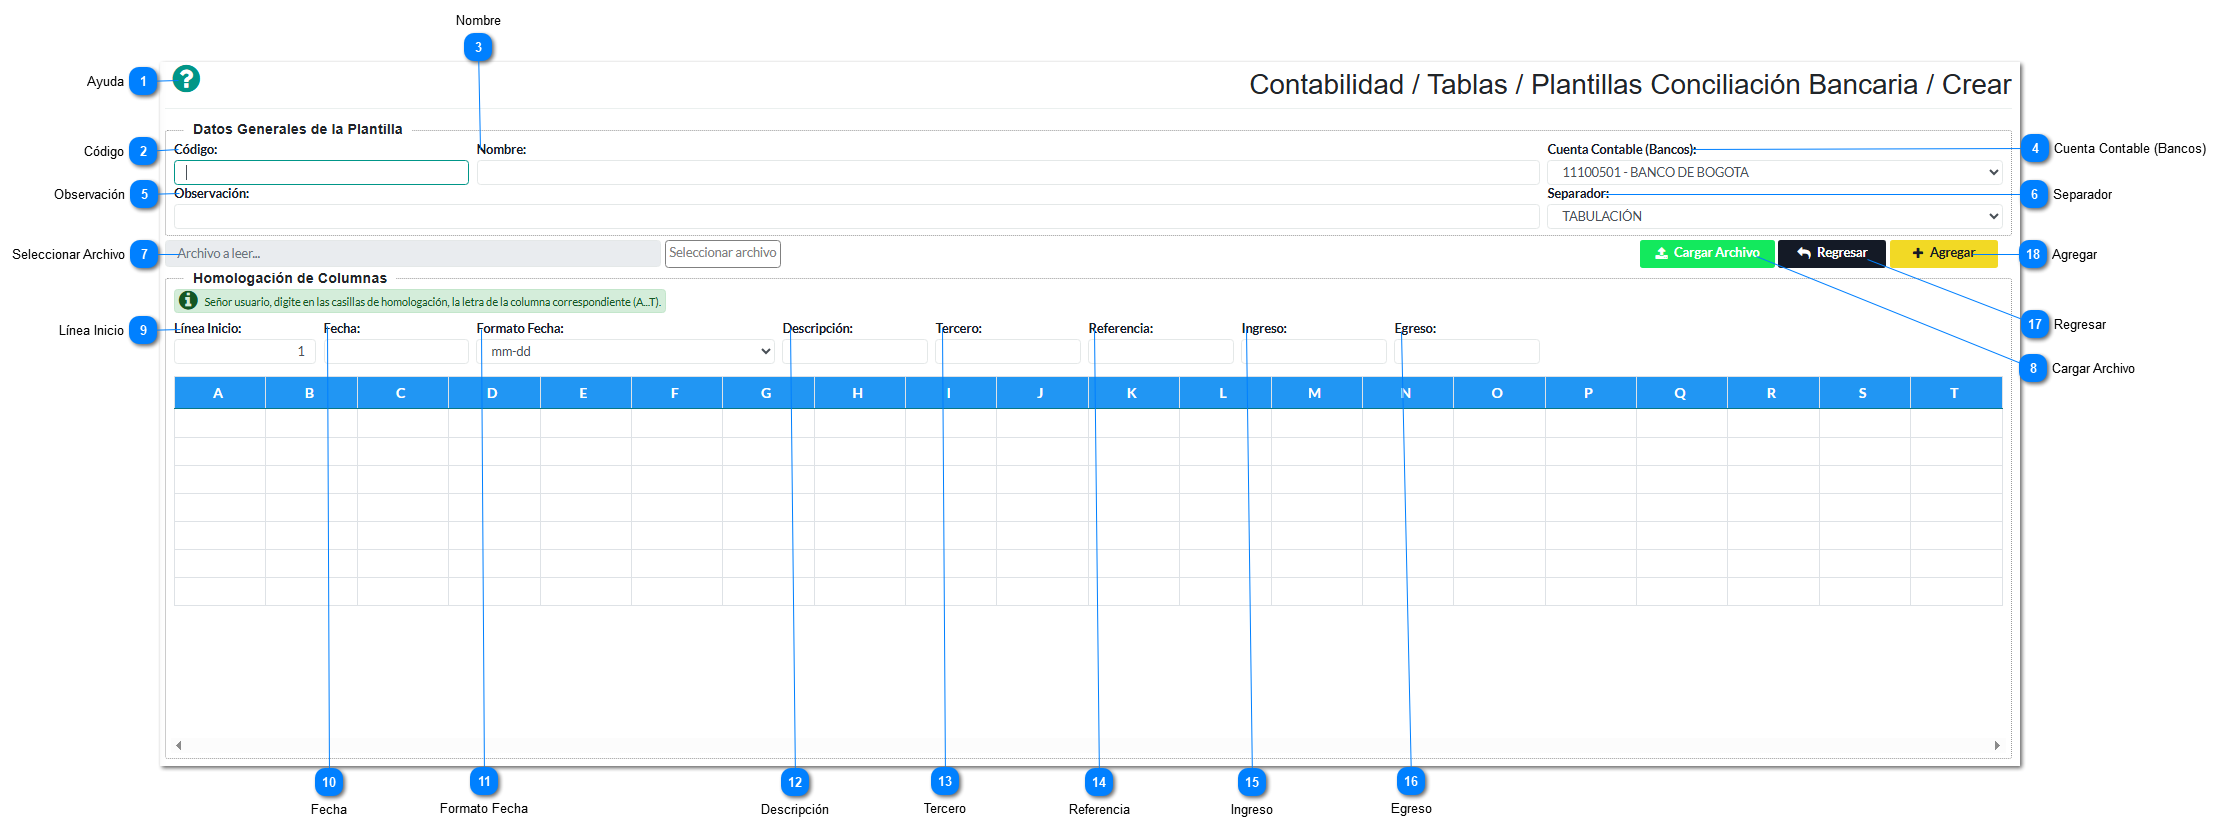Open the Cuenta Contable (Bancos) dropdown
This screenshot has width=2222, height=833.
[x=1773, y=173]
